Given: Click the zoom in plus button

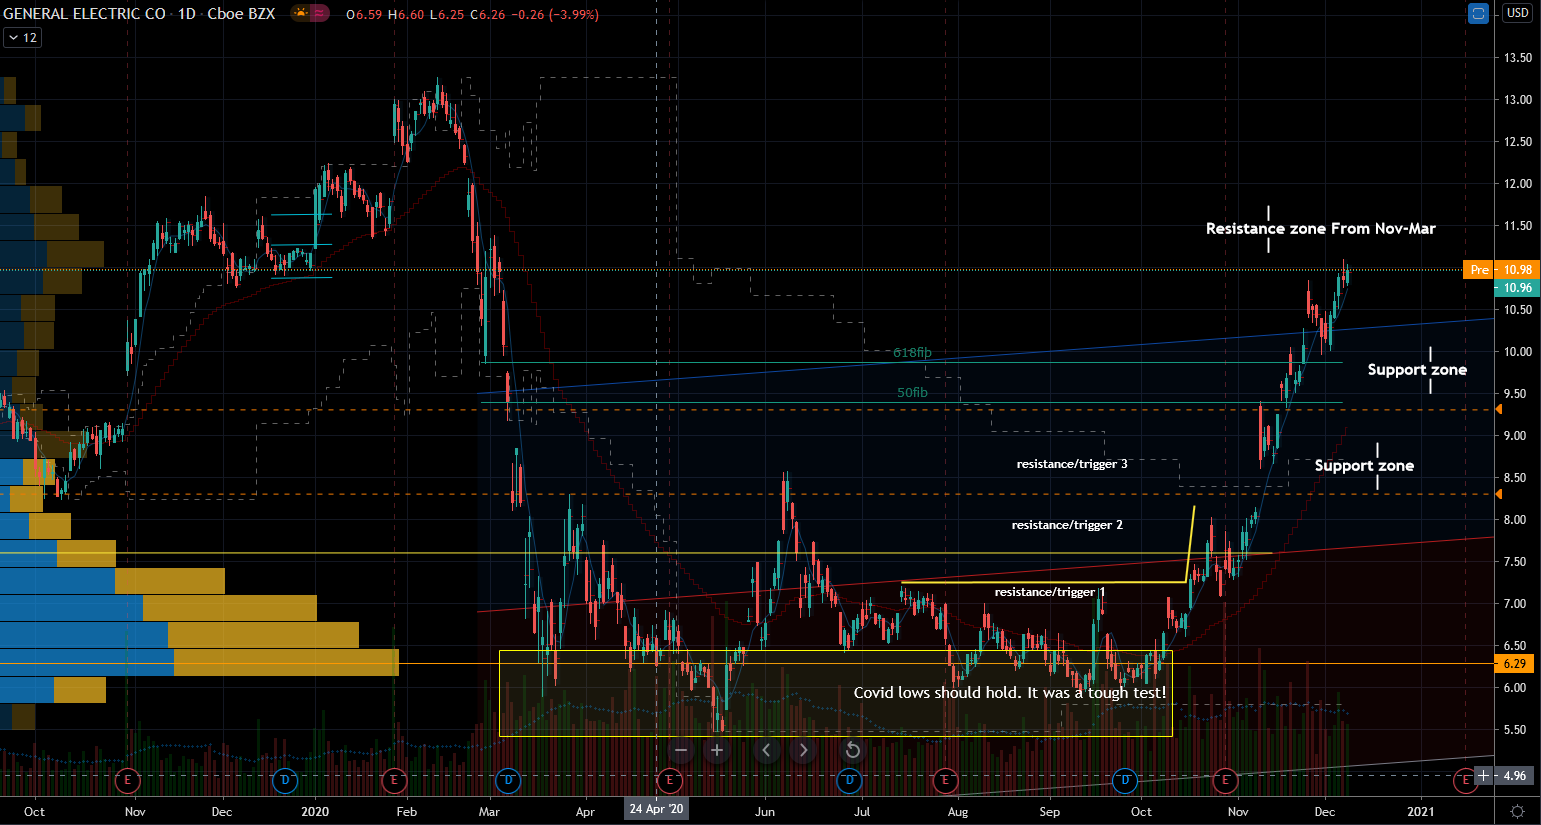Looking at the screenshot, I should 717,750.
